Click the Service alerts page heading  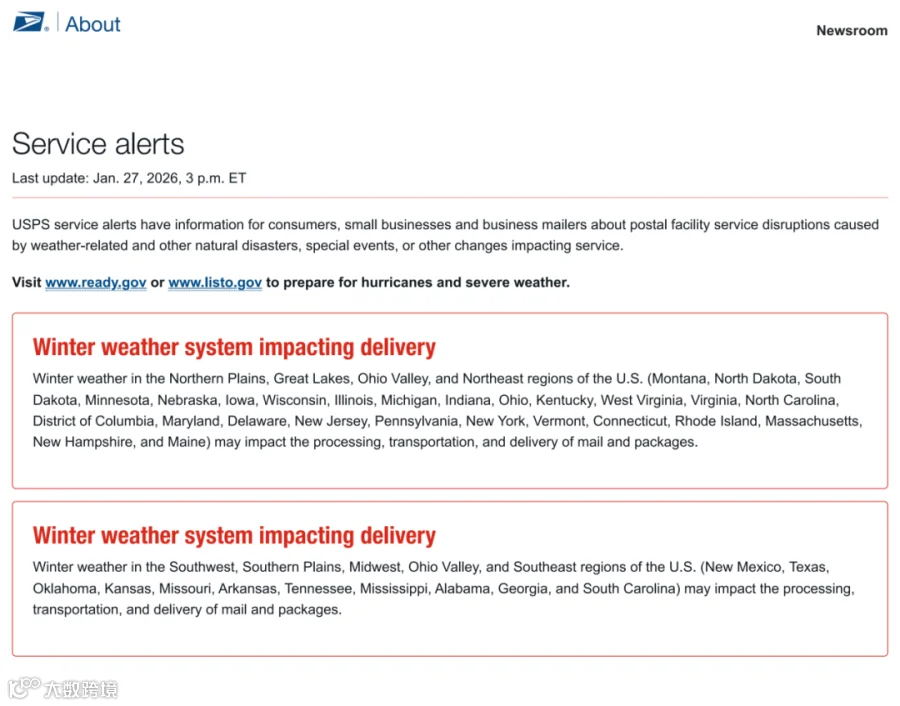tap(98, 143)
